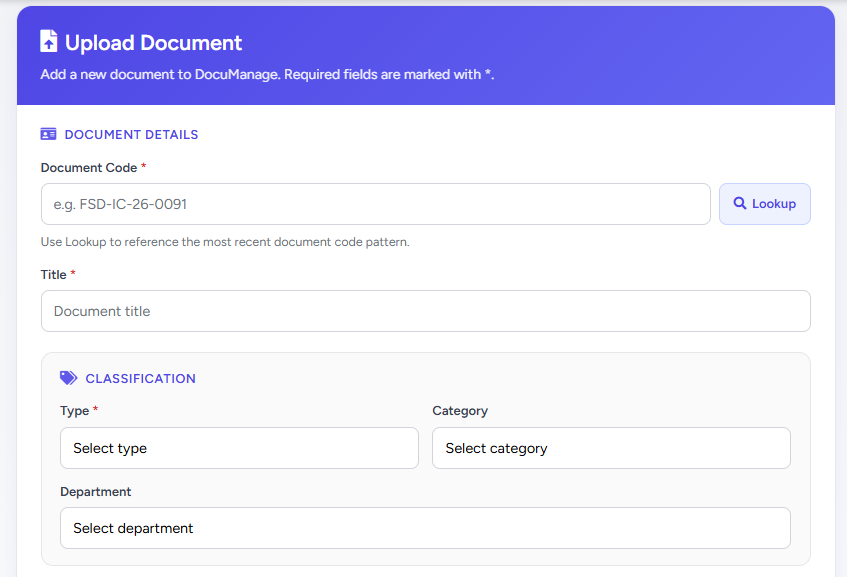Click the magnifier icon in Lookup
The image size is (847, 577).
740,203
